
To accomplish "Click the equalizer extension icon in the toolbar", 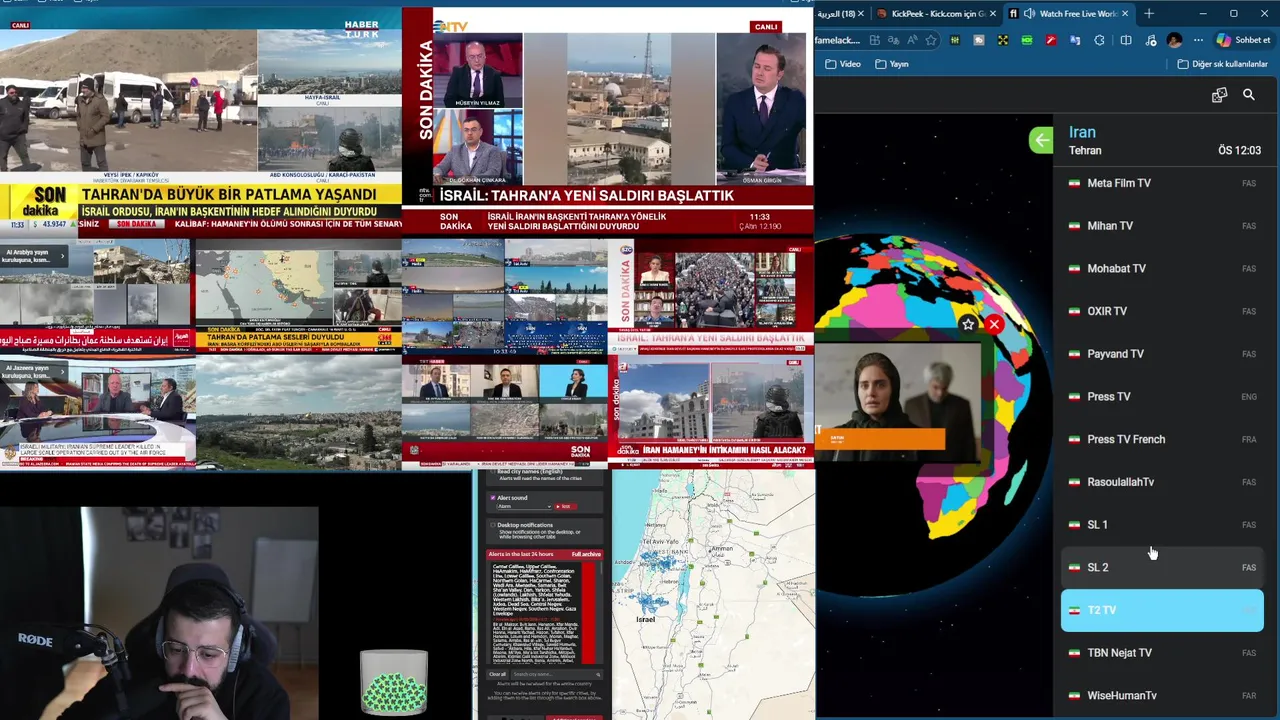I will [955, 40].
